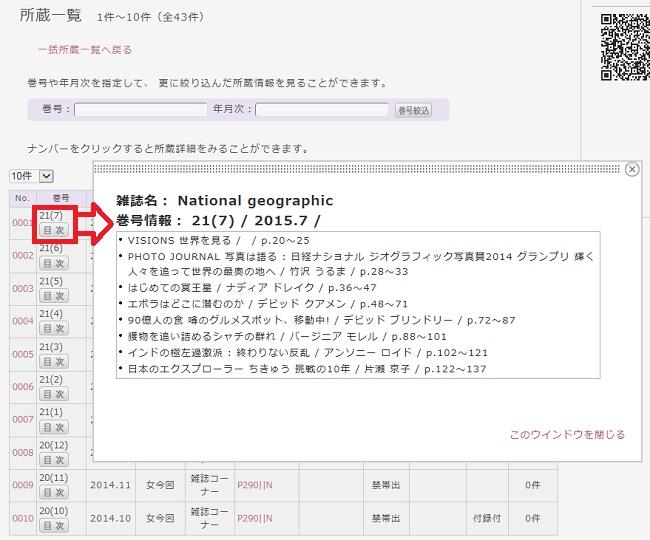Click the インドの極左過激派 contents entry
Viewport: 650px width, 540px height.
point(308,353)
